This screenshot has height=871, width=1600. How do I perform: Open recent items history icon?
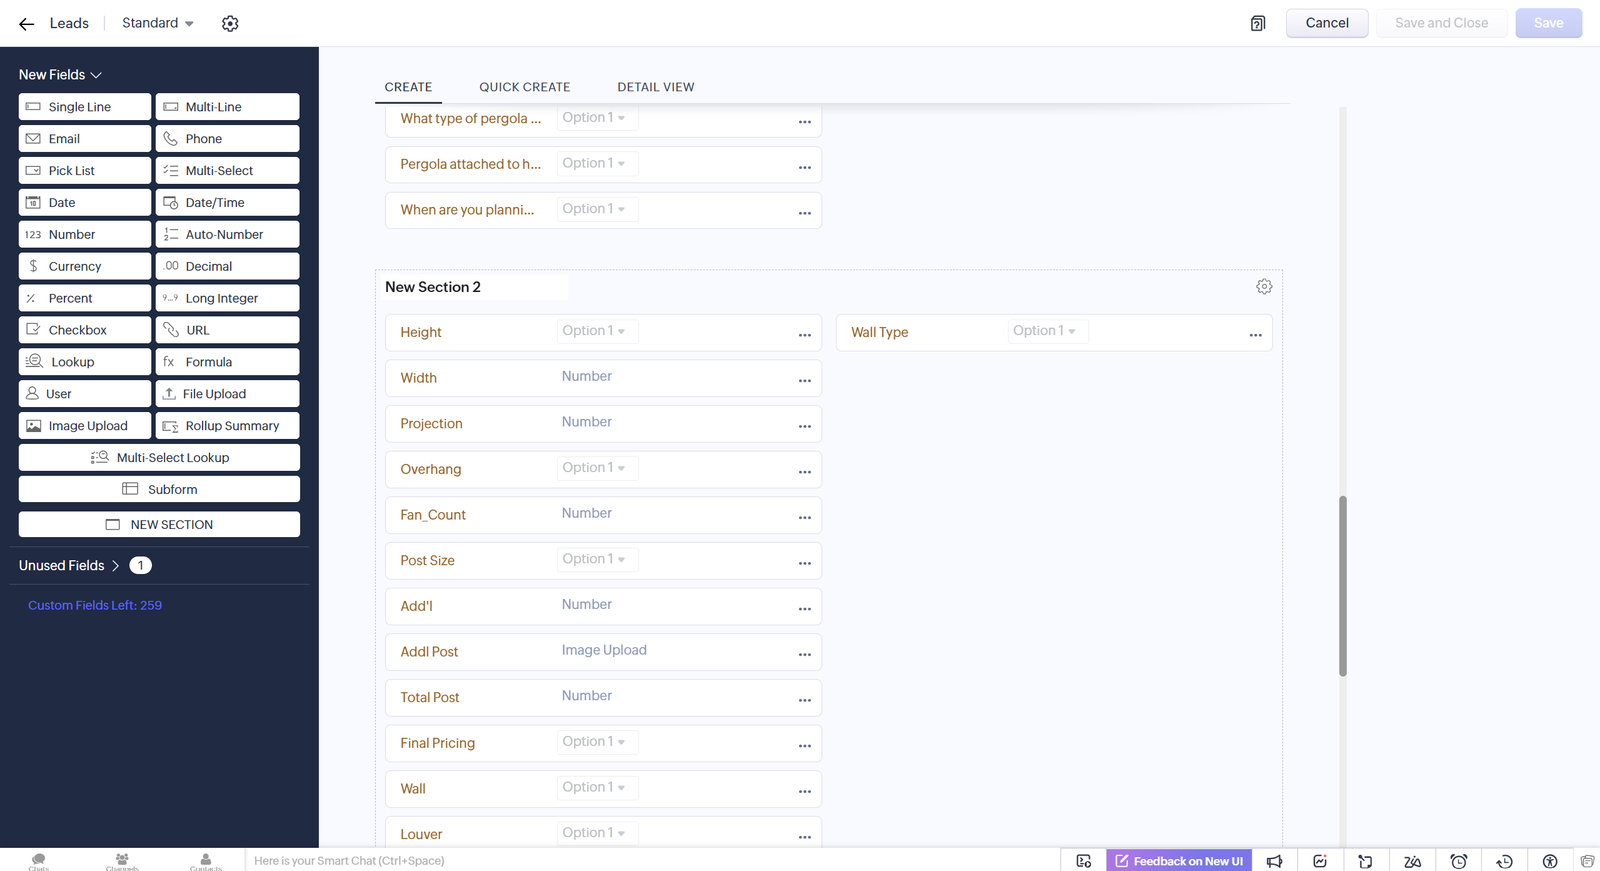[x=1504, y=861]
